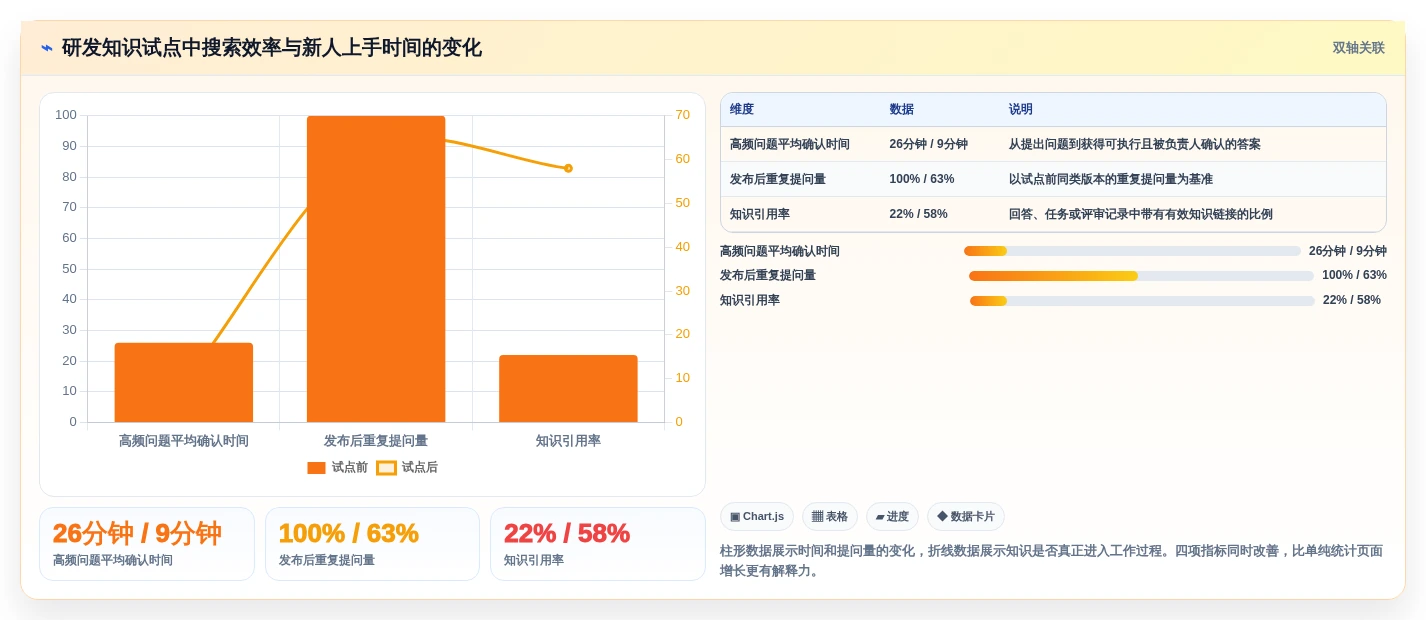Click the 双轴关联 label in the header
Screen dimensions: 1426x620
point(1358,48)
